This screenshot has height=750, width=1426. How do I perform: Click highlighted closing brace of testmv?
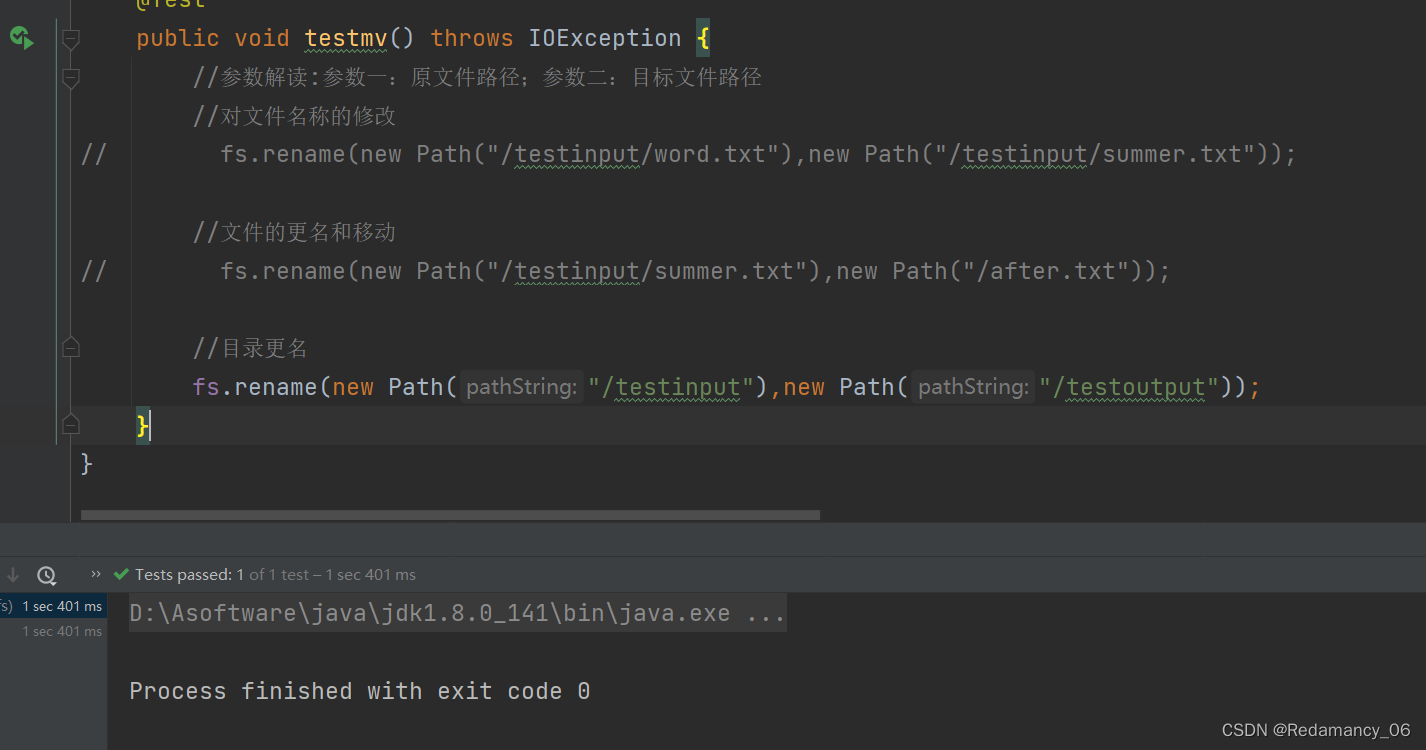pos(143,426)
